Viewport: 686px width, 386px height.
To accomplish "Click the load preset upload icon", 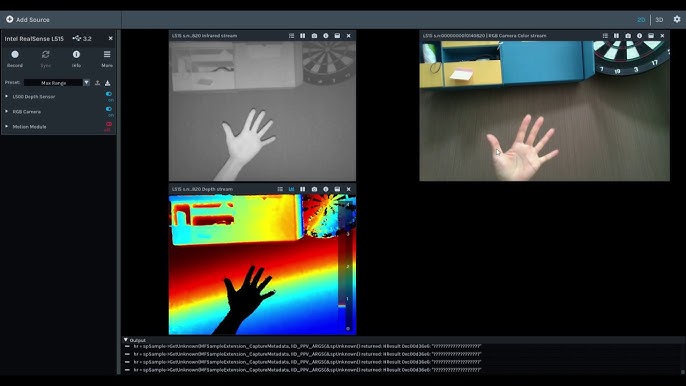I will [x=98, y=83].
